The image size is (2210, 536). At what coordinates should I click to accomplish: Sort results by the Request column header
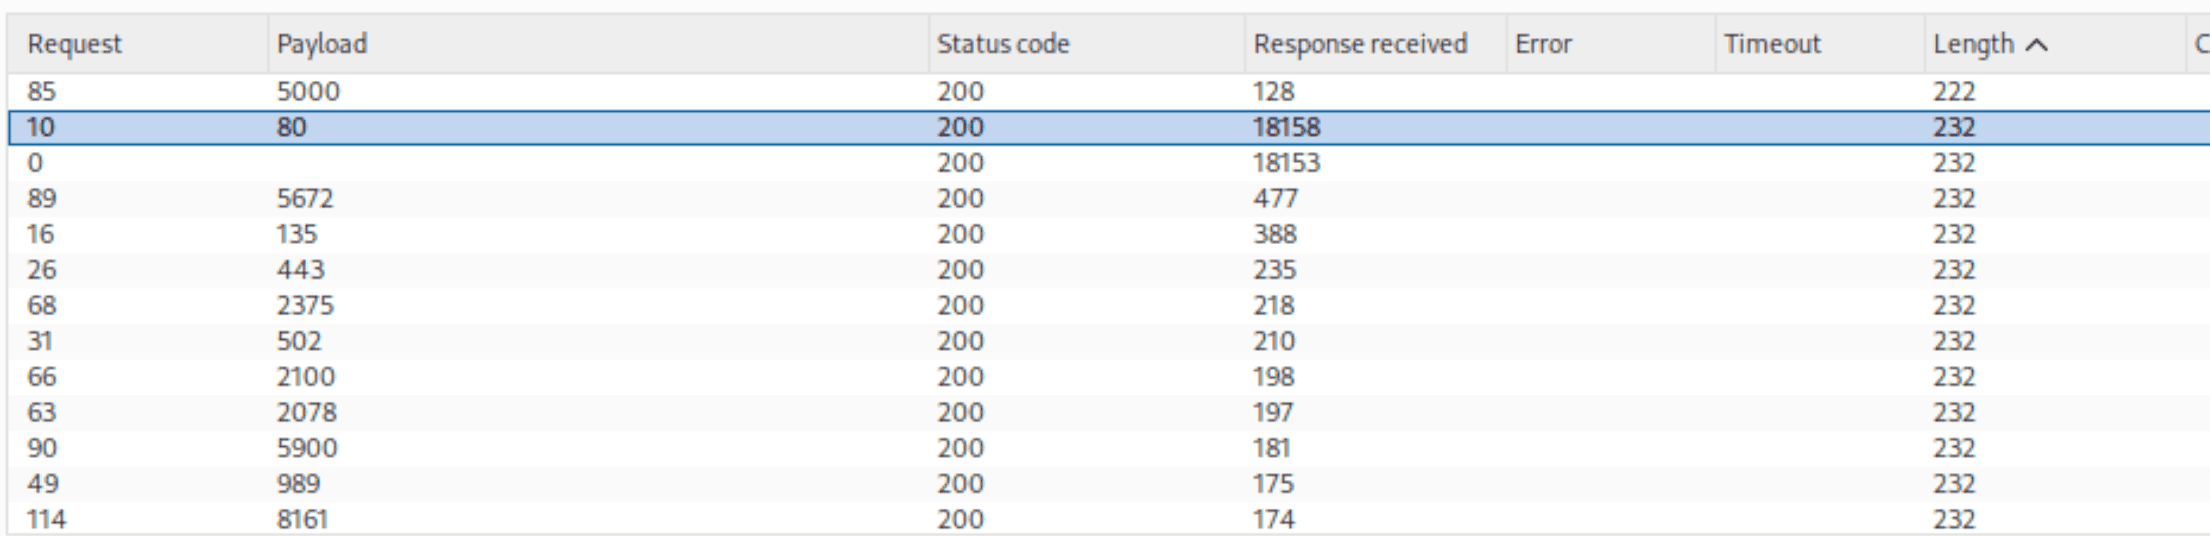(x=137, y=44)
